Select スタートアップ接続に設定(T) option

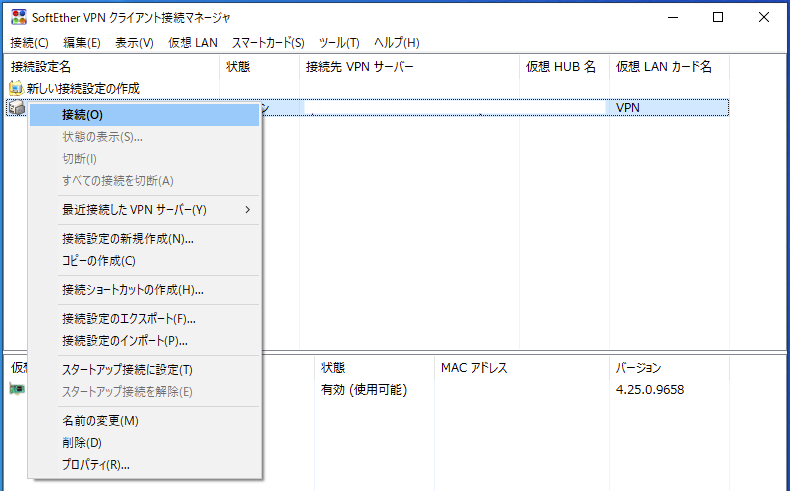(x=145, y=370)
